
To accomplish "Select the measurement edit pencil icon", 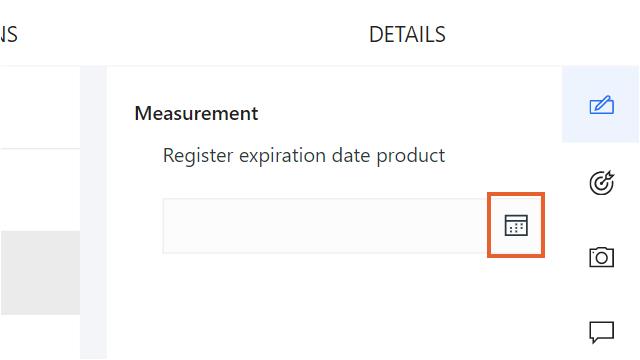I will point(601,105).
